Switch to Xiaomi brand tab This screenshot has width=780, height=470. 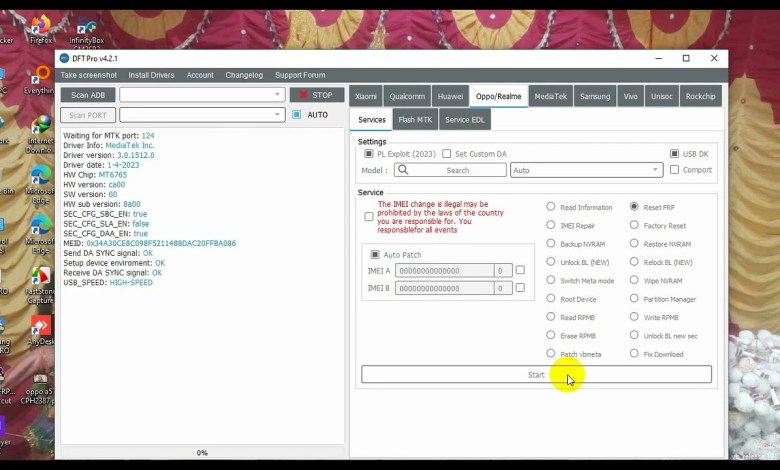(366, 96)
